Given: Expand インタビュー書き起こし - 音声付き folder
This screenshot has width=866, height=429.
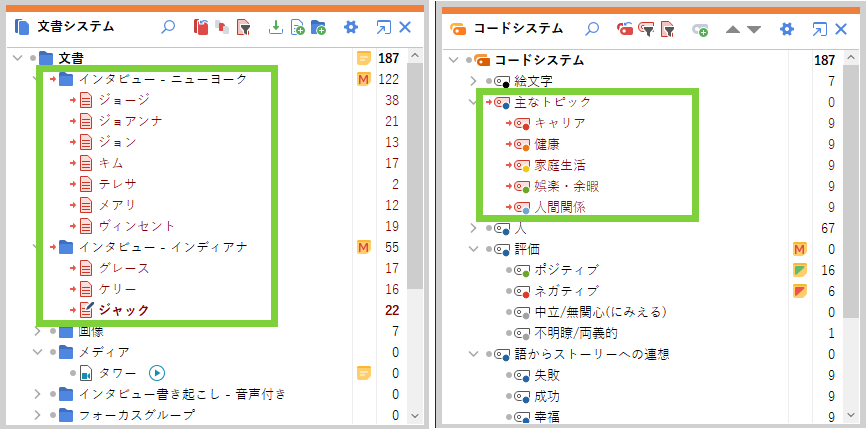Looking at the screenshot, I should (37, 394).
